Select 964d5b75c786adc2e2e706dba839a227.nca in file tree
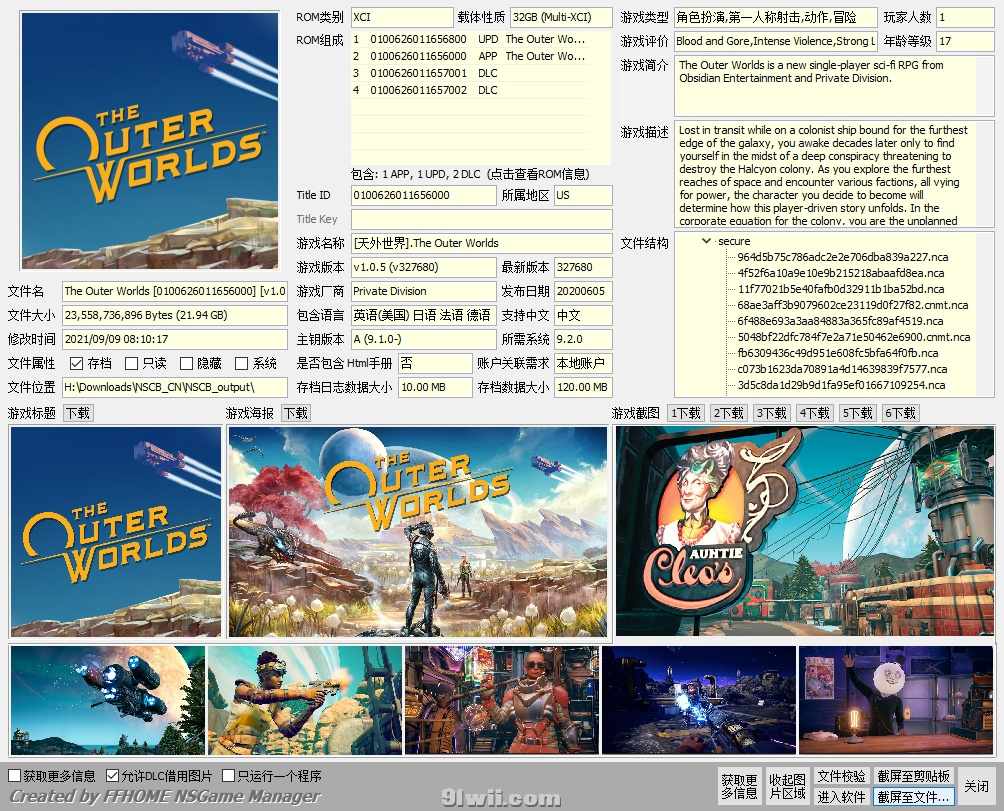 843,257
